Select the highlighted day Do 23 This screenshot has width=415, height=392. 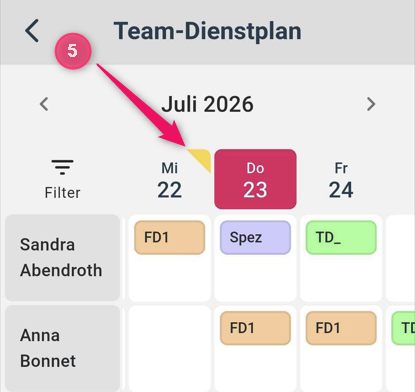255,179
